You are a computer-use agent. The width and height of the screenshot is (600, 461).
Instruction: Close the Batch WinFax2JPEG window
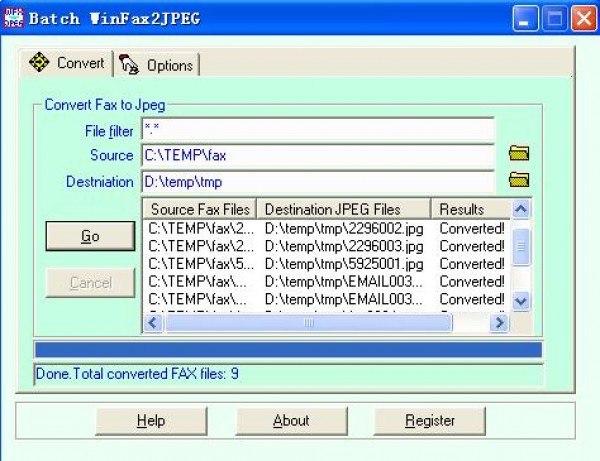pyautogui.click(x=584, y=18)
